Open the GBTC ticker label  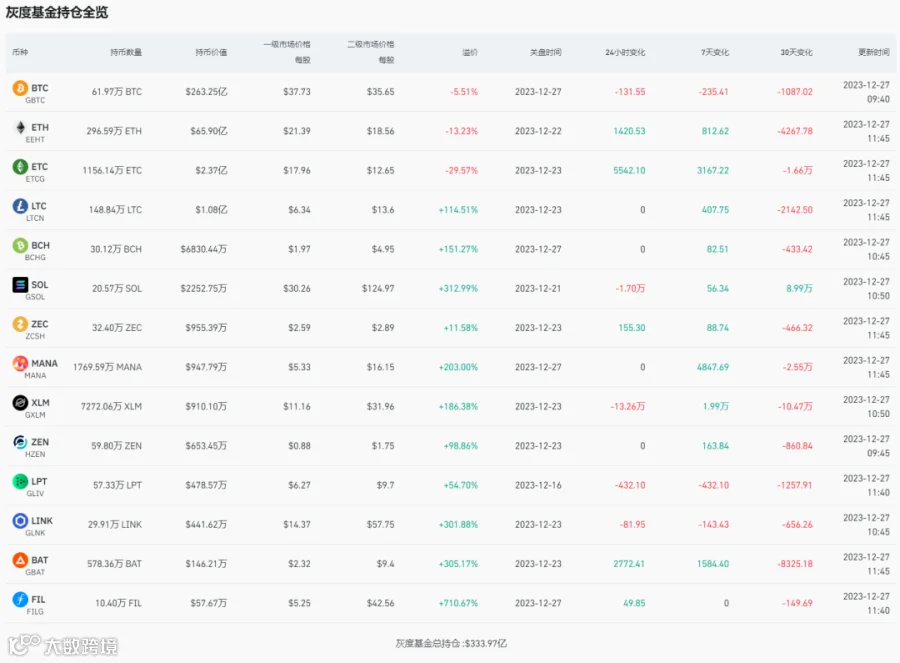pos(35,100)
